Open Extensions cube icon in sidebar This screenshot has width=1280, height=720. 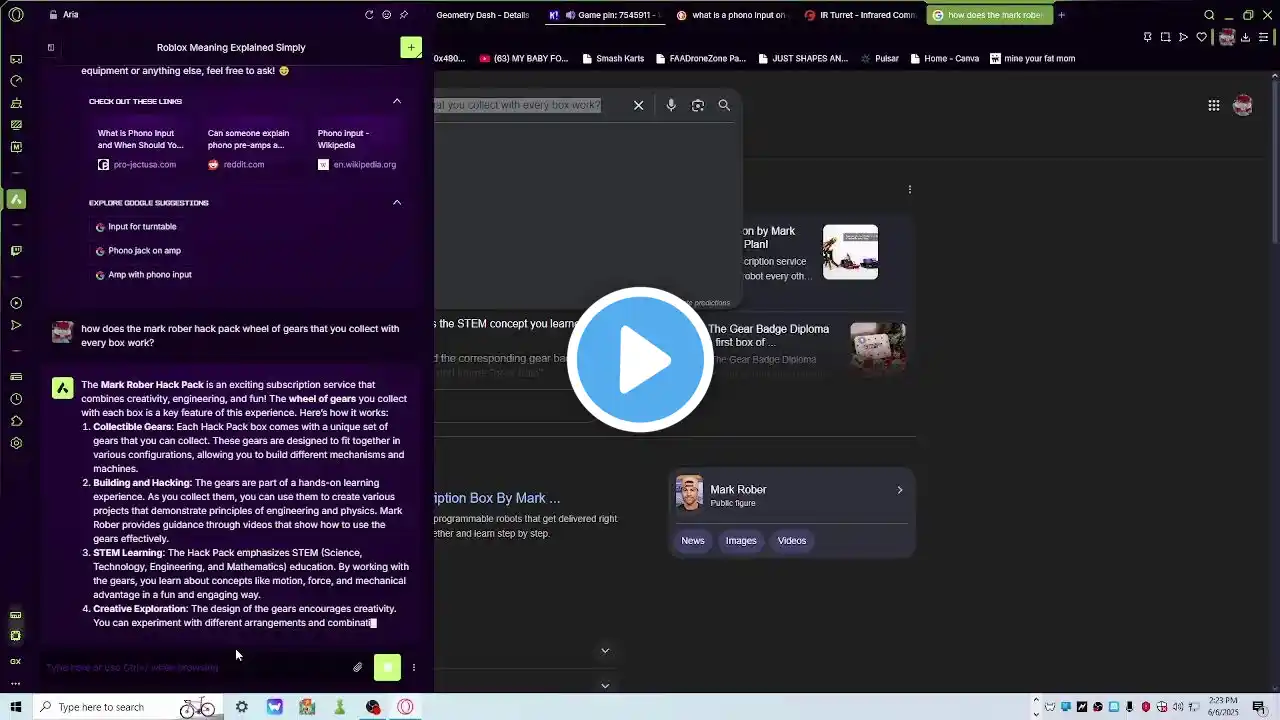(x=16, y=421)
